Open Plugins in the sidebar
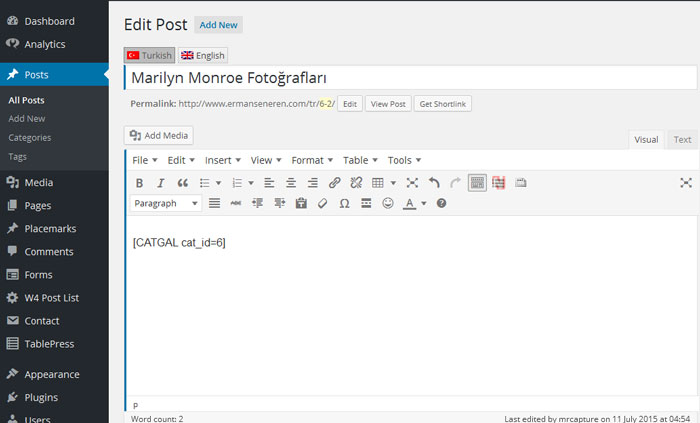The width and height of the screenshot is (700, 423). click(x=41, y=398)
